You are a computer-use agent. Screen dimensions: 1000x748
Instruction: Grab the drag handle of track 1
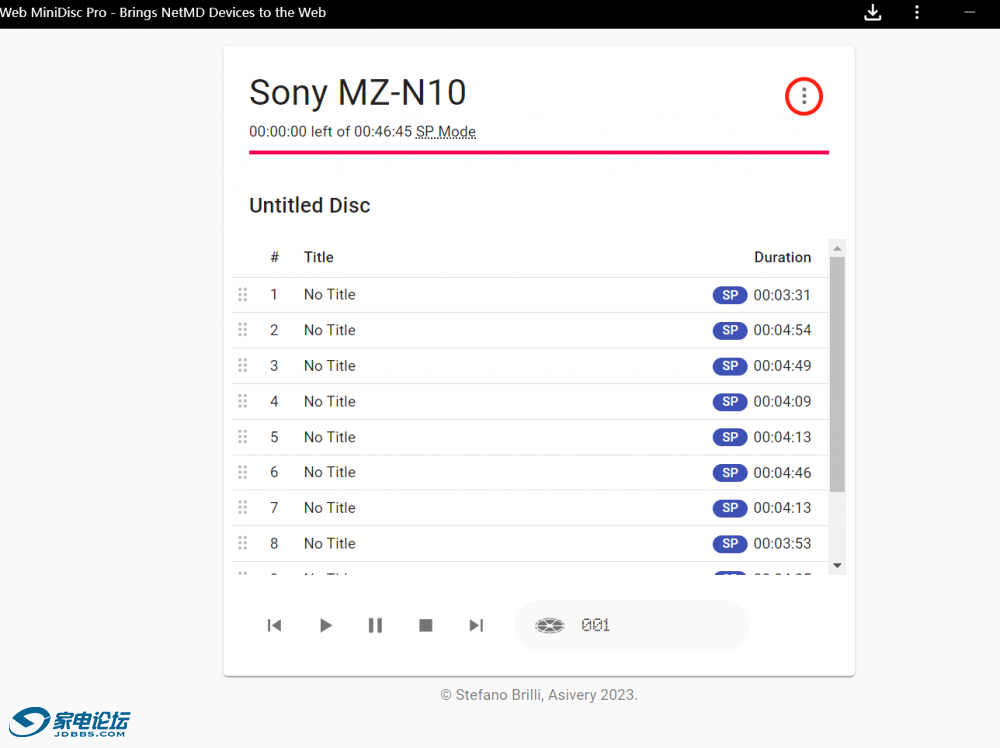click(x=243, y=295)
